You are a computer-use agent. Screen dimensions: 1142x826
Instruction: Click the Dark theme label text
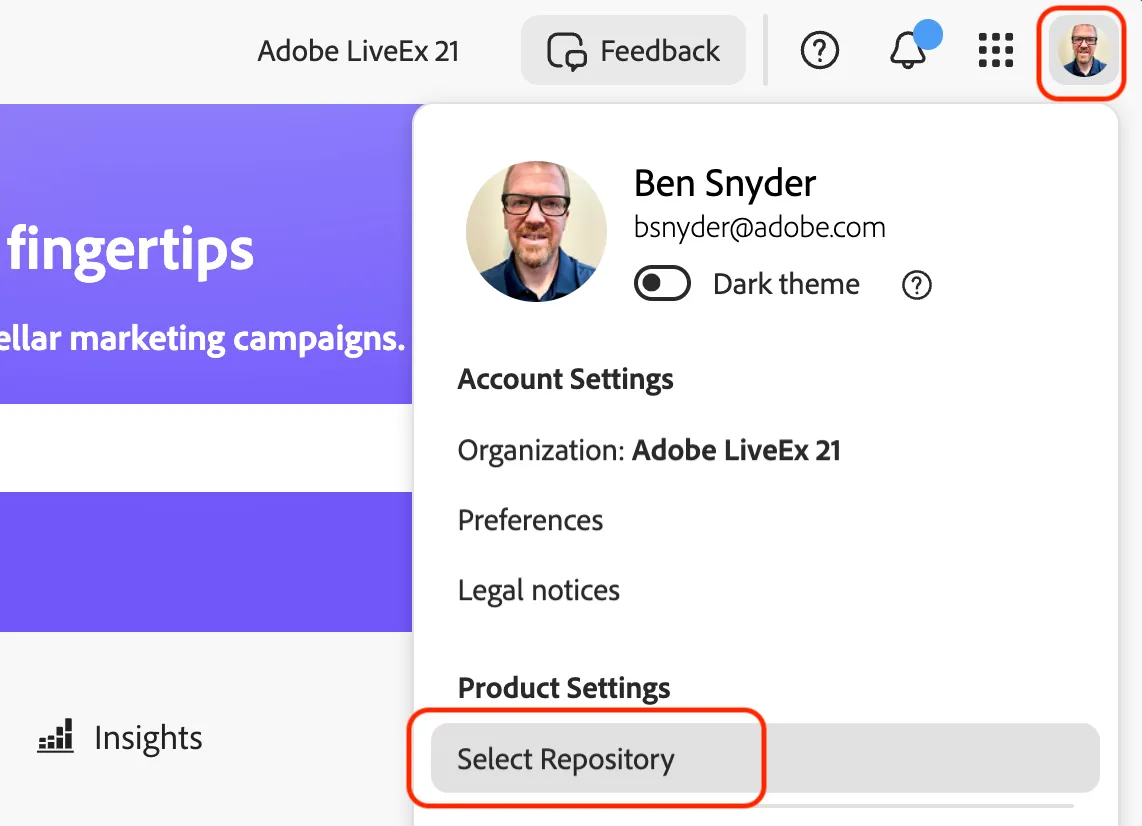[x=786, y=284]
